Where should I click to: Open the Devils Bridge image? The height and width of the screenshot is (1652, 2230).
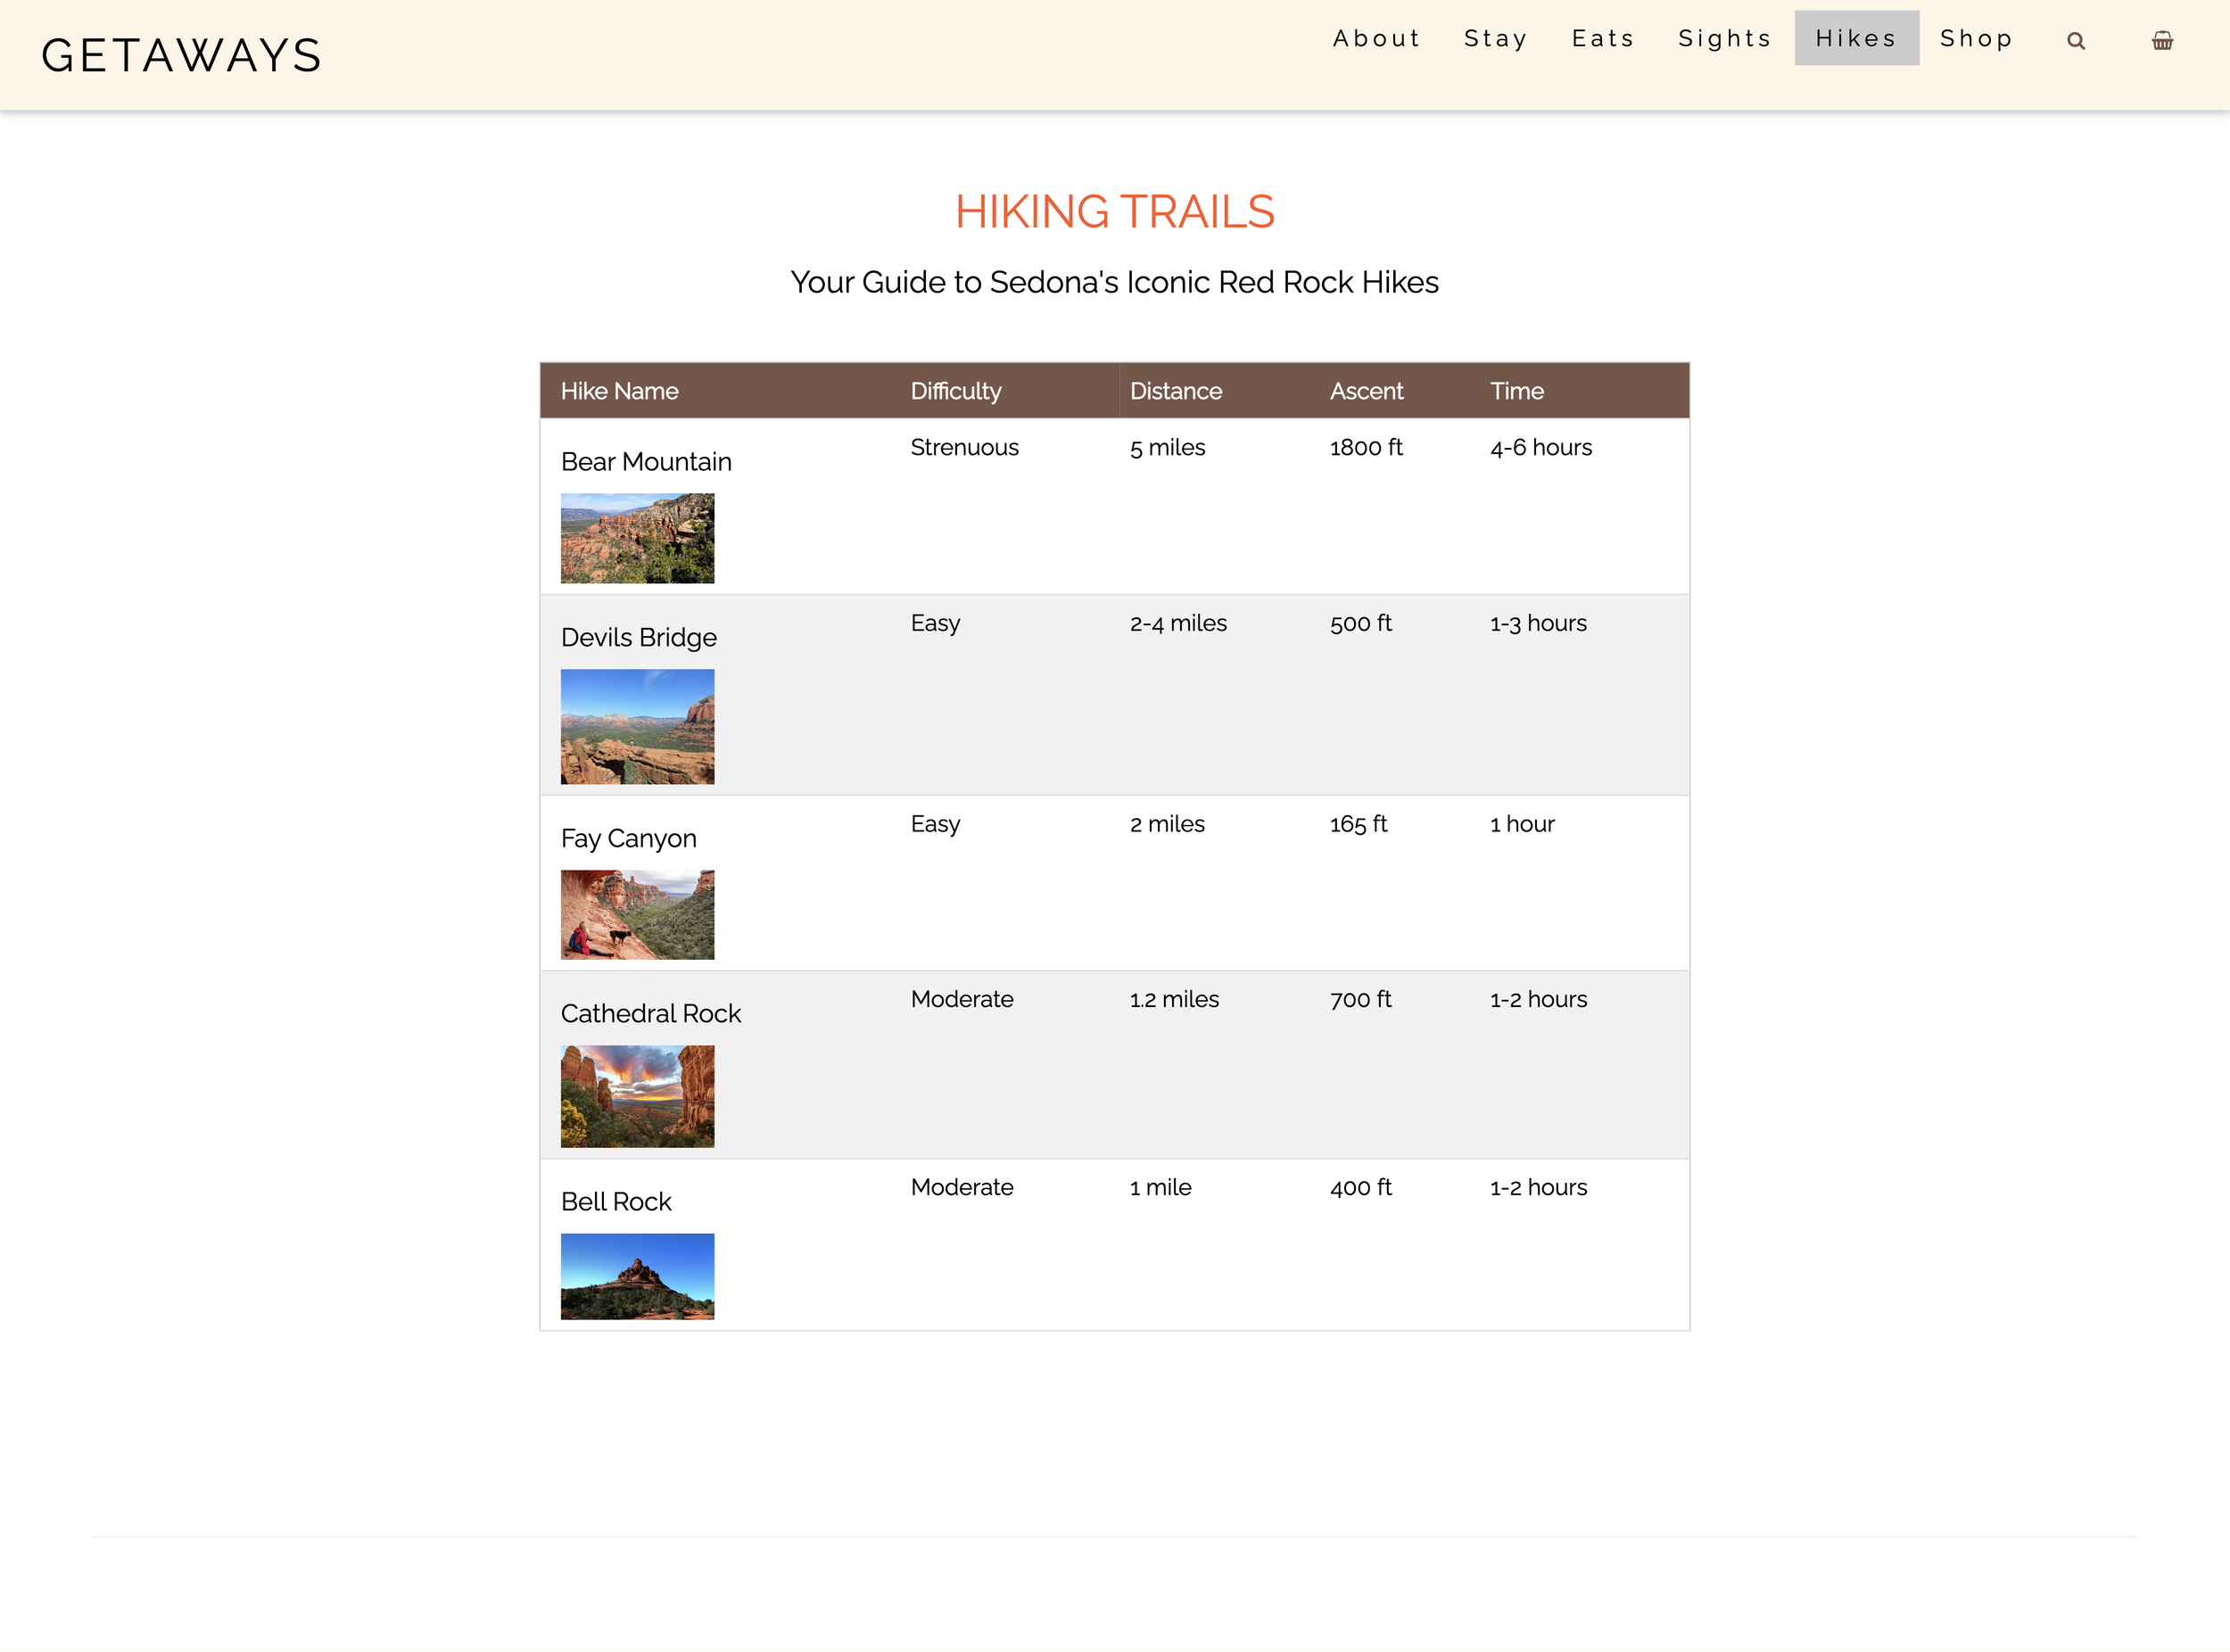[637, 727]
